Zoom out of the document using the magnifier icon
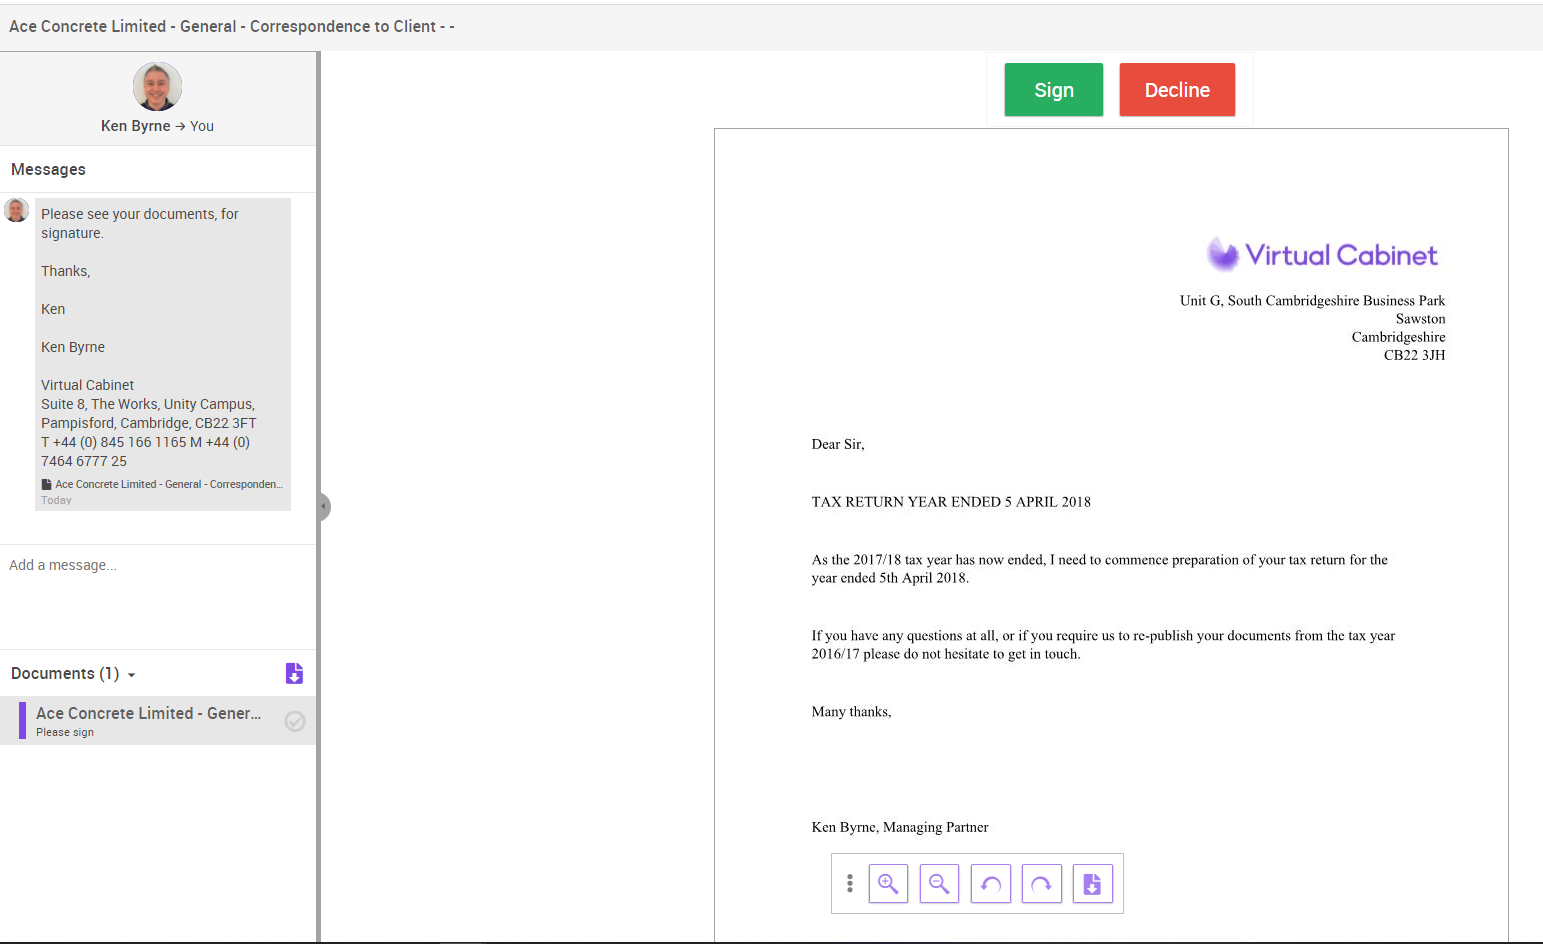 pos(939,883)
